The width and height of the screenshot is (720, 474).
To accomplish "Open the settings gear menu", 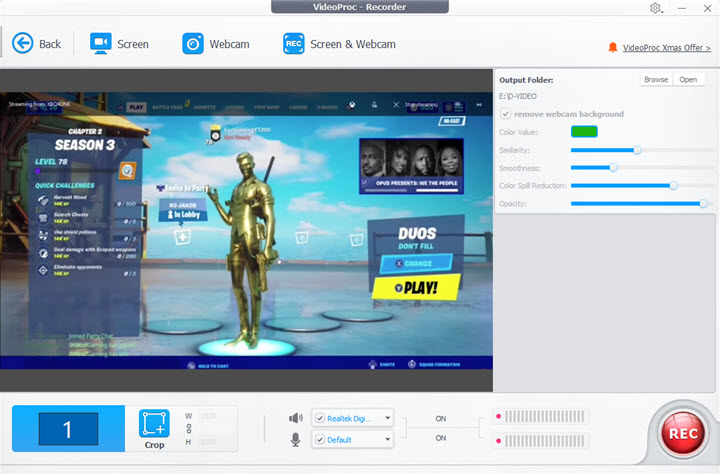I will 656,8.
